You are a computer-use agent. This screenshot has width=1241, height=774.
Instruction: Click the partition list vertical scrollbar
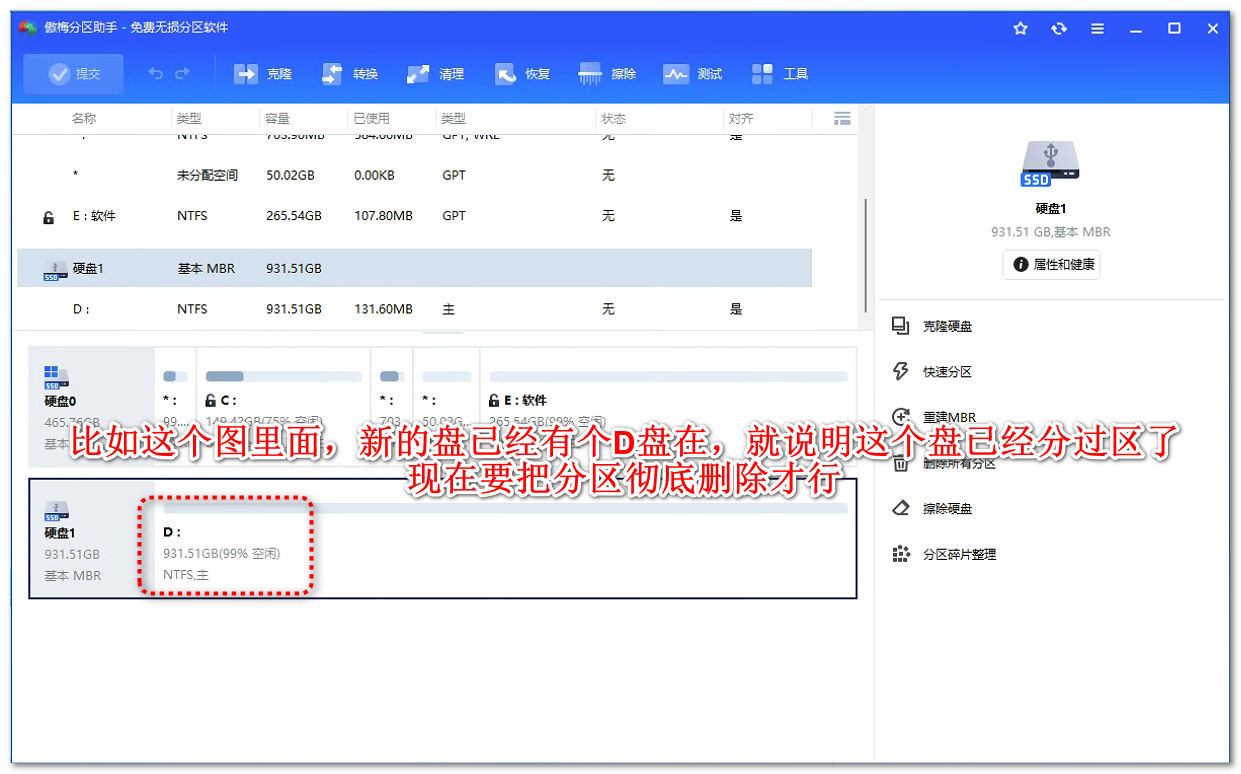[x=865, y=254]
